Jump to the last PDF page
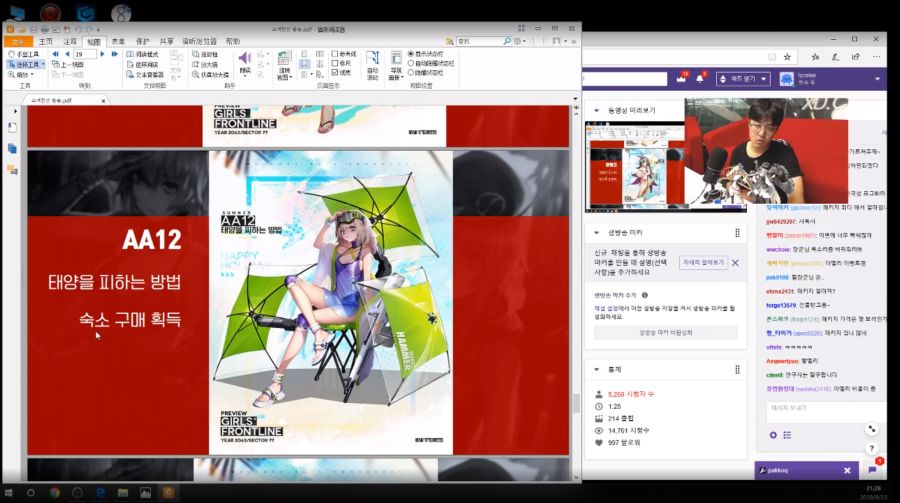This screenshot has height=503, width=900. 114,54
